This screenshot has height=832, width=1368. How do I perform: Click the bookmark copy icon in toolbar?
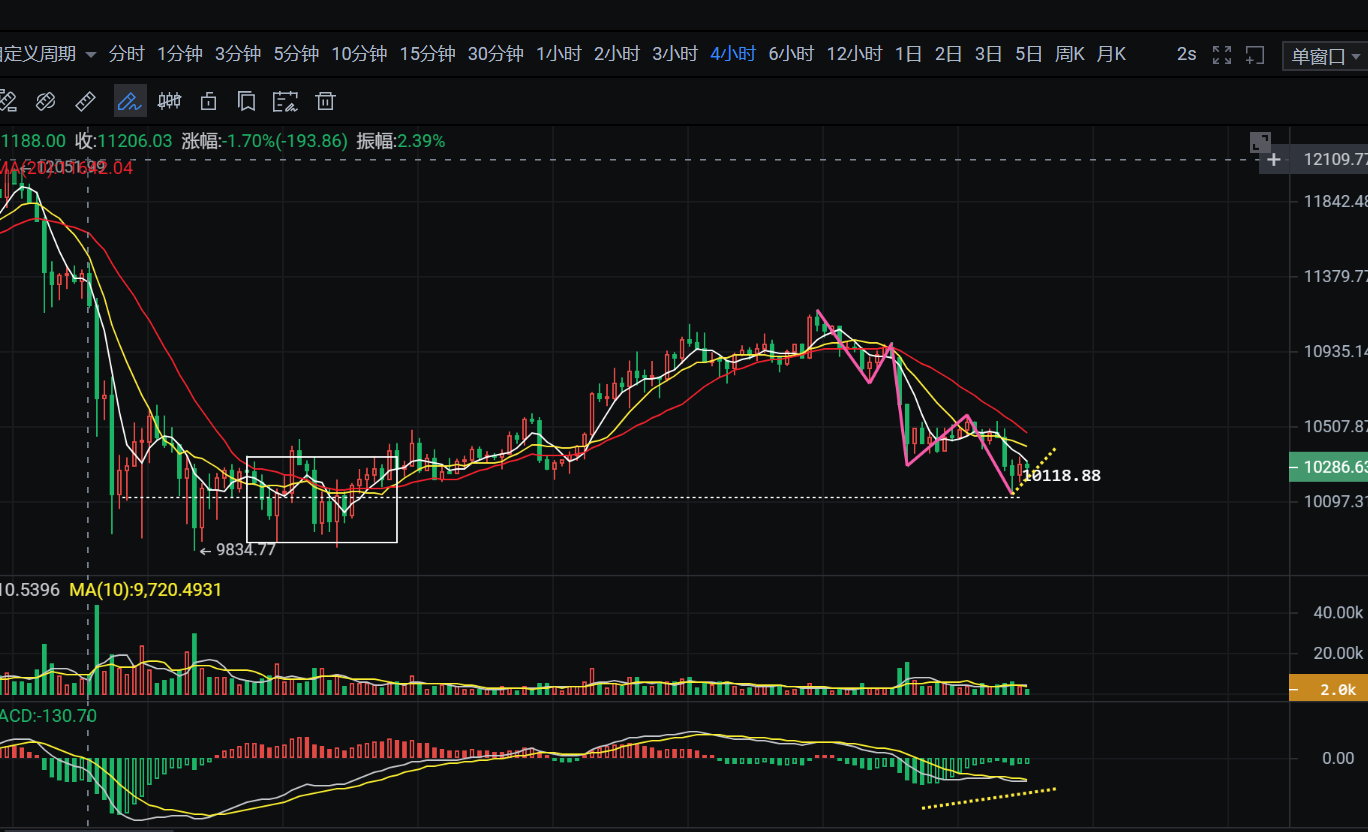coord(247,101)
